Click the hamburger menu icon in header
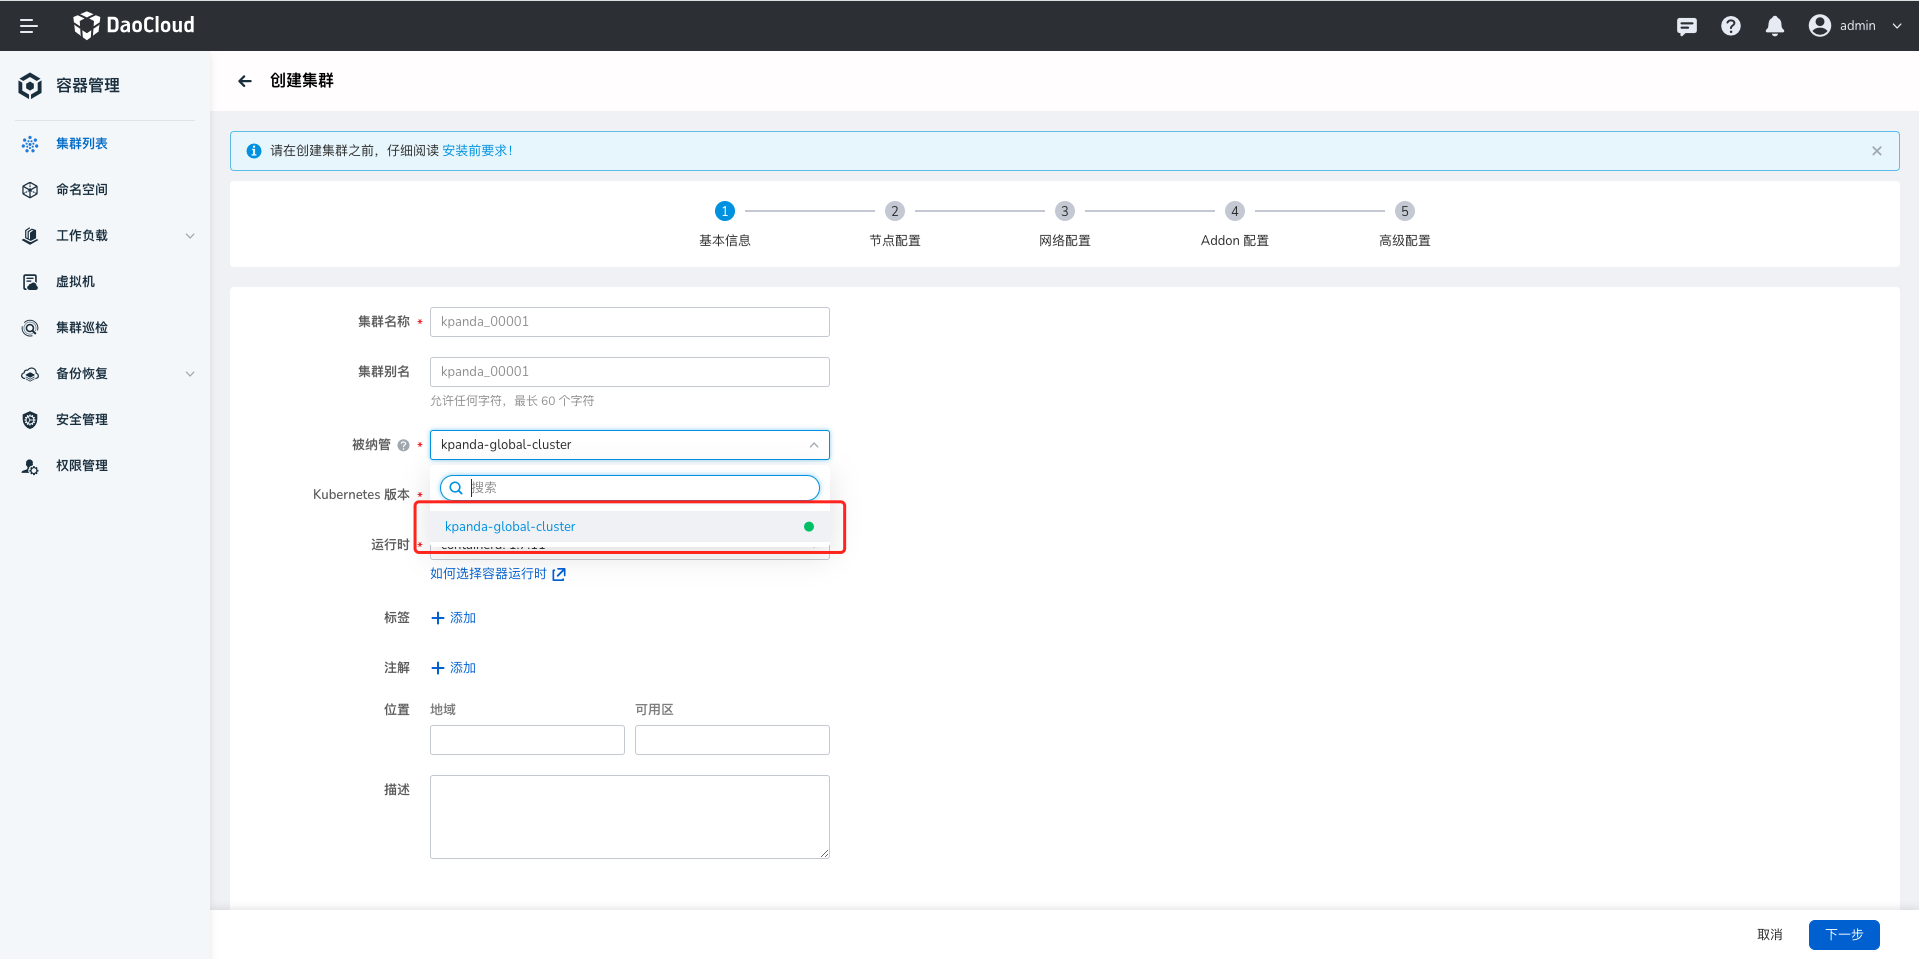Image resolution: width=1919 pixels, height=959 pixels. (x=28, y=26)
